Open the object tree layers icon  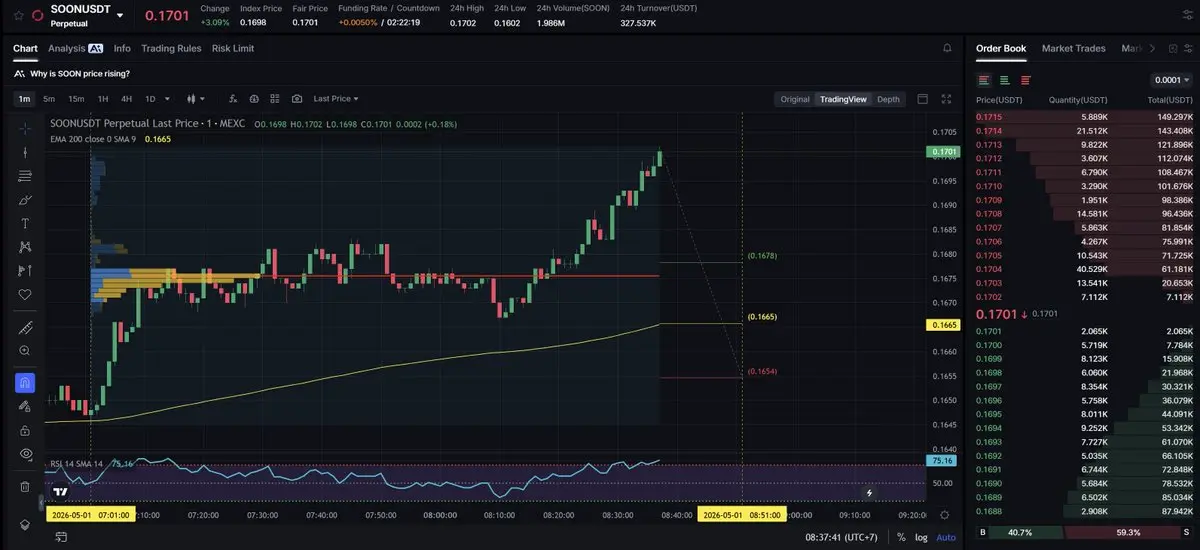tap(25, 525)
